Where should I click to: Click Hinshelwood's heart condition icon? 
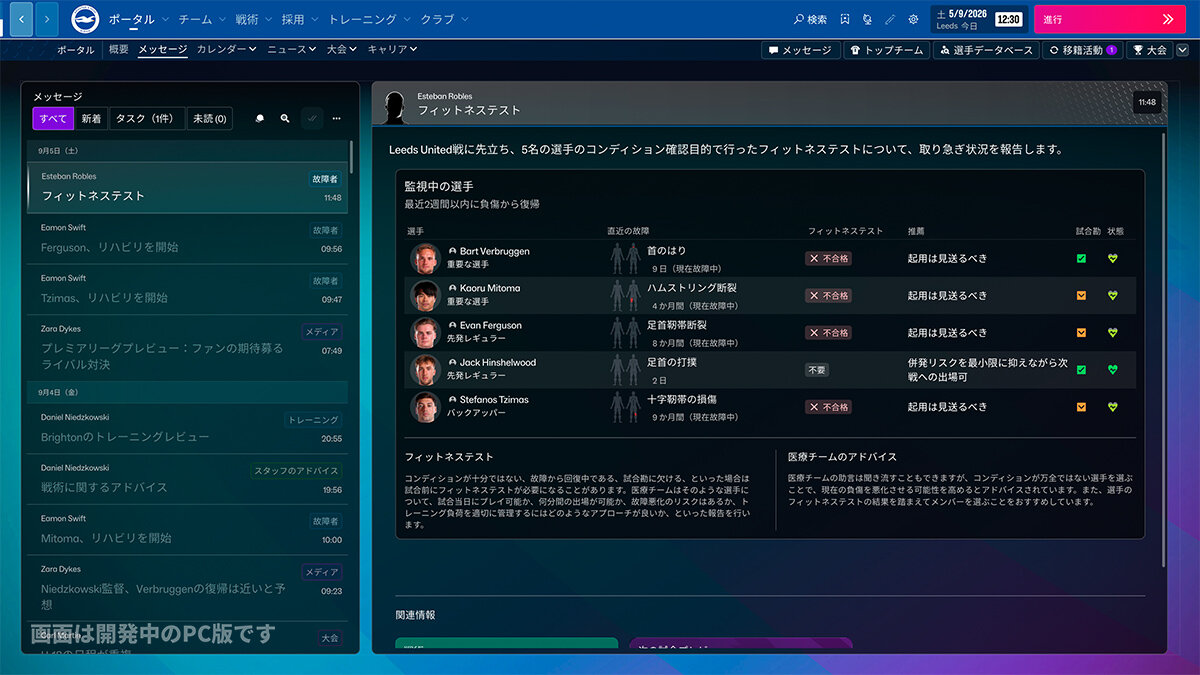[x=1113, y=370]
